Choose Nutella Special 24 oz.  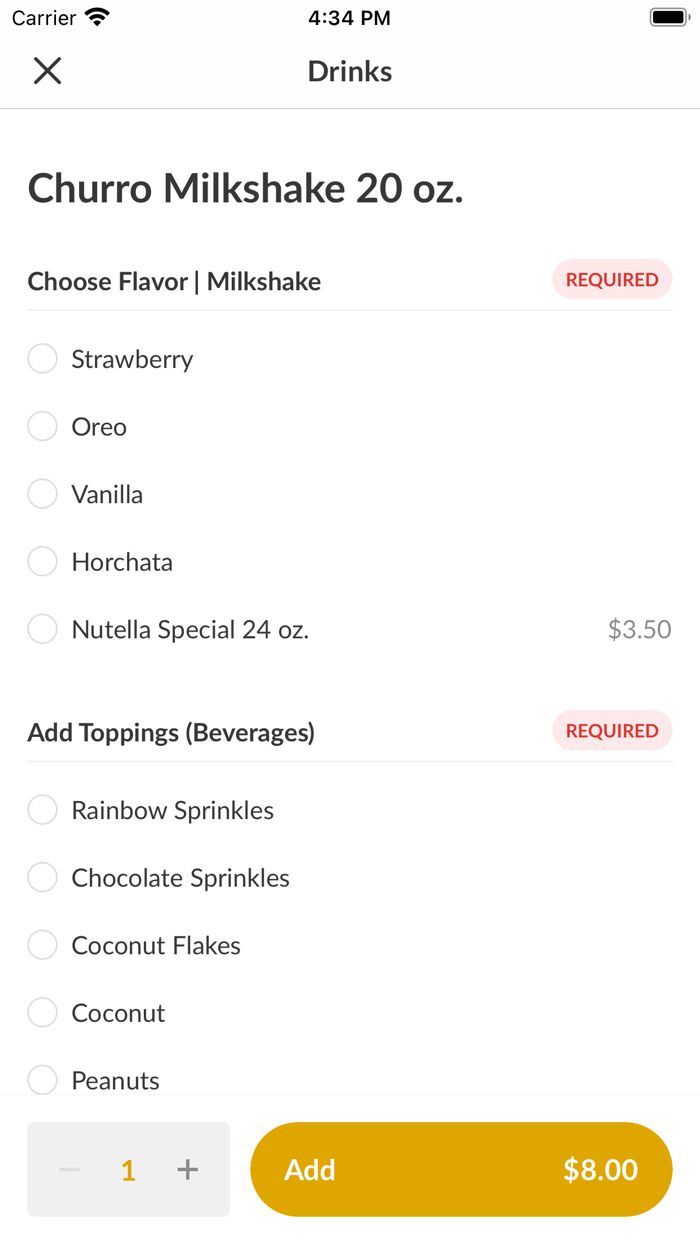(x=42, y=630)
